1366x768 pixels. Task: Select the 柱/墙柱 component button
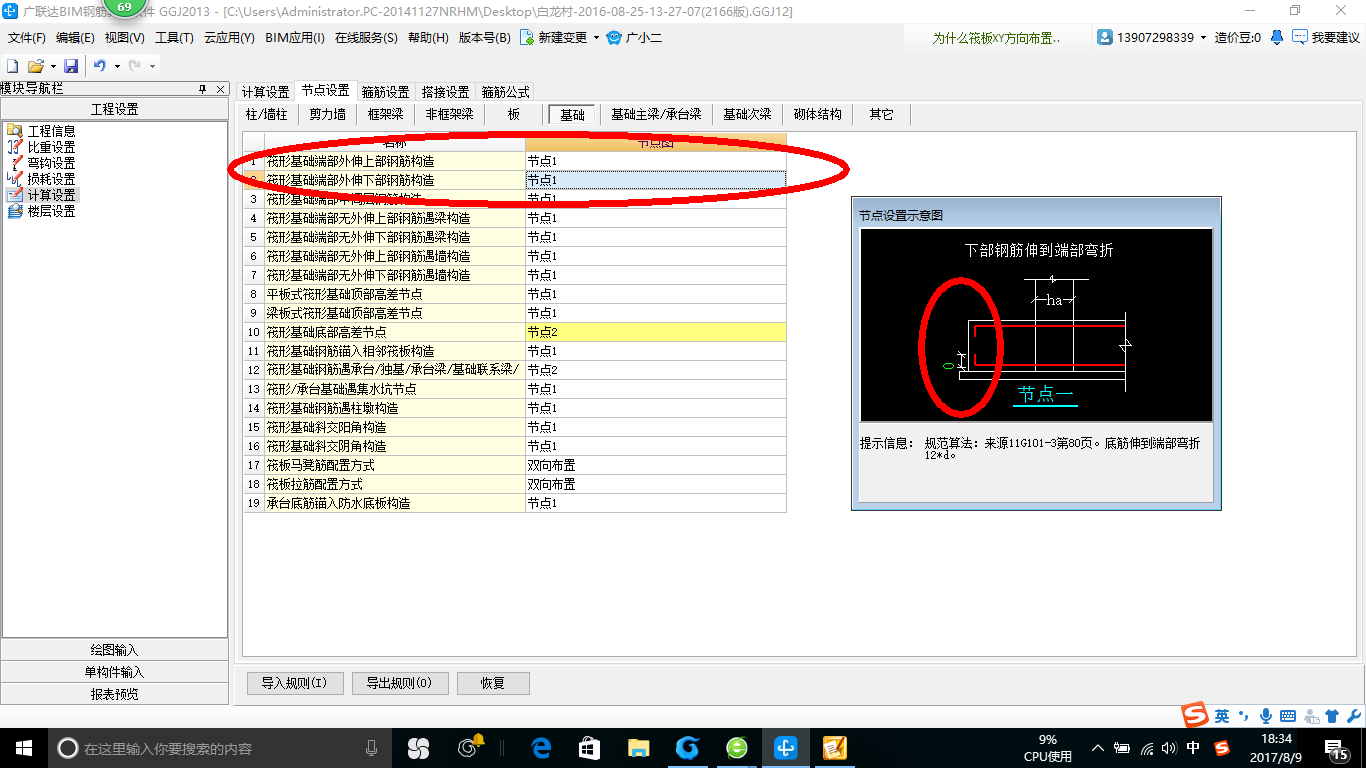click(x=266, y=114)
